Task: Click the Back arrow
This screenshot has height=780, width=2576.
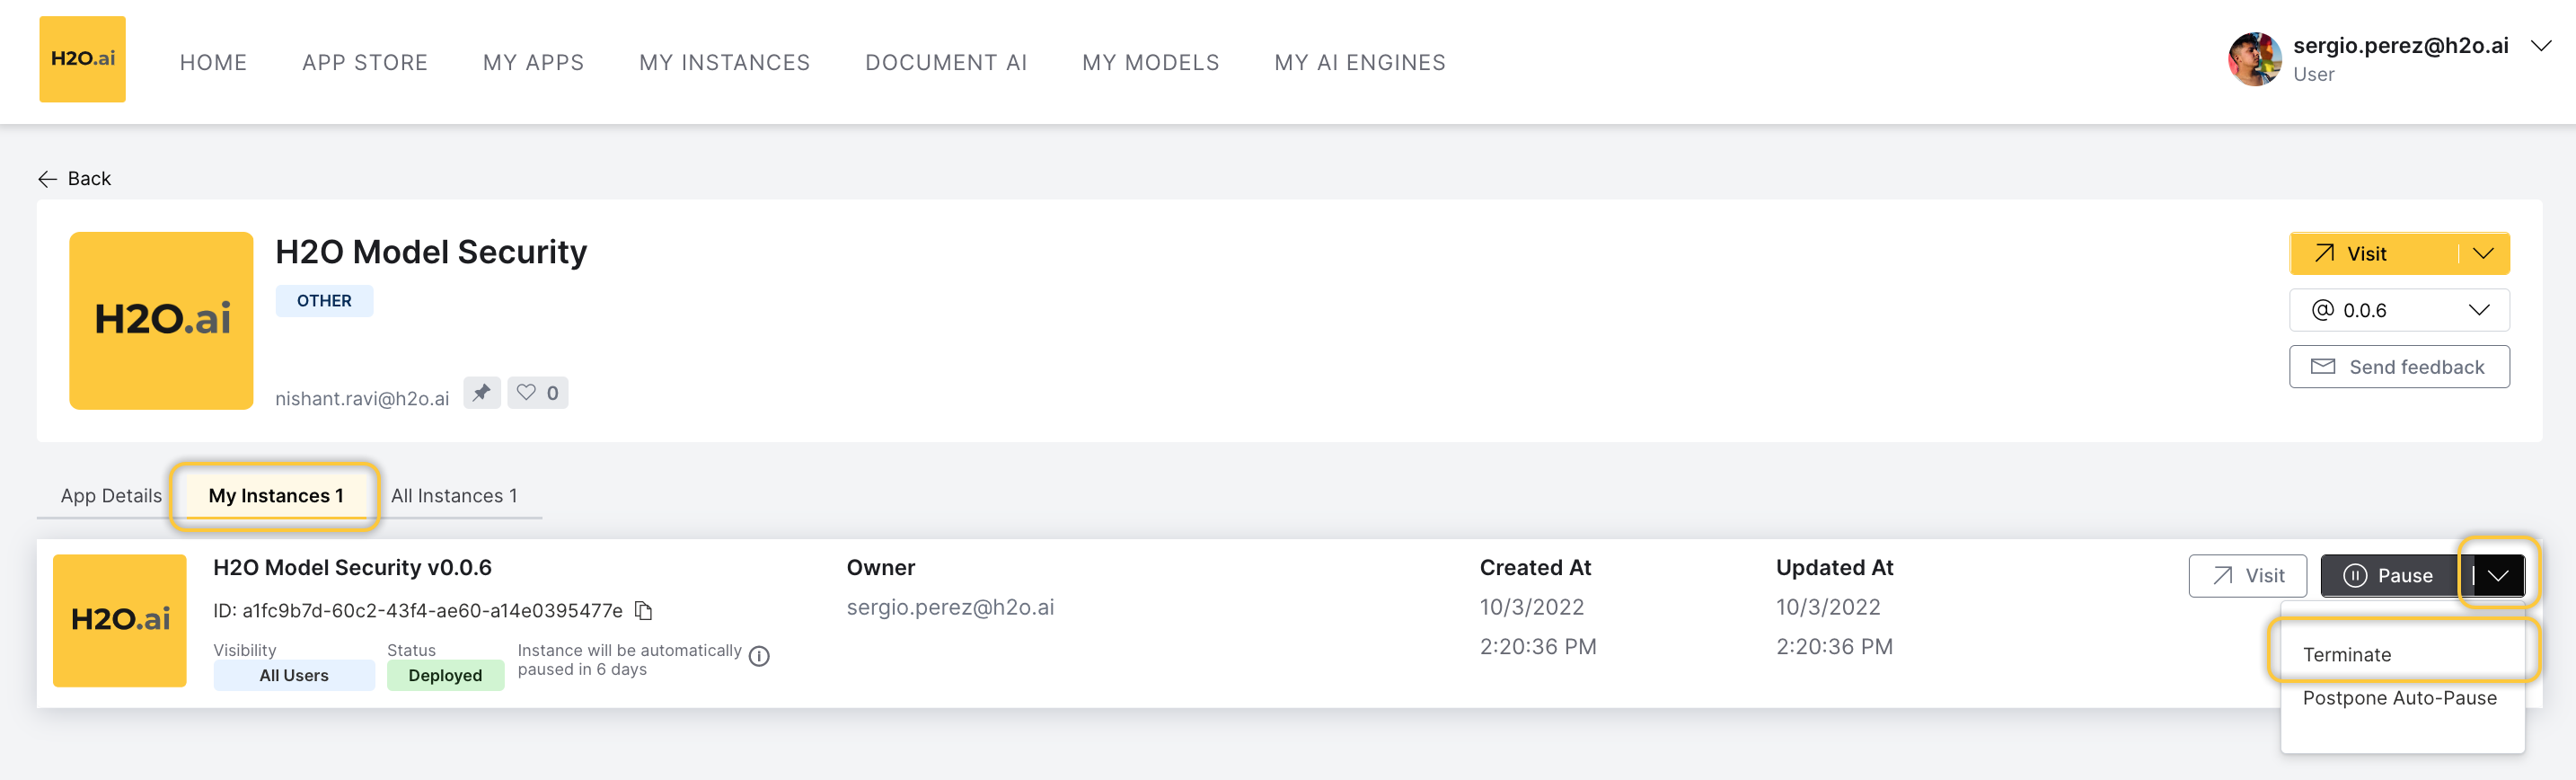Action: [48, 179]
